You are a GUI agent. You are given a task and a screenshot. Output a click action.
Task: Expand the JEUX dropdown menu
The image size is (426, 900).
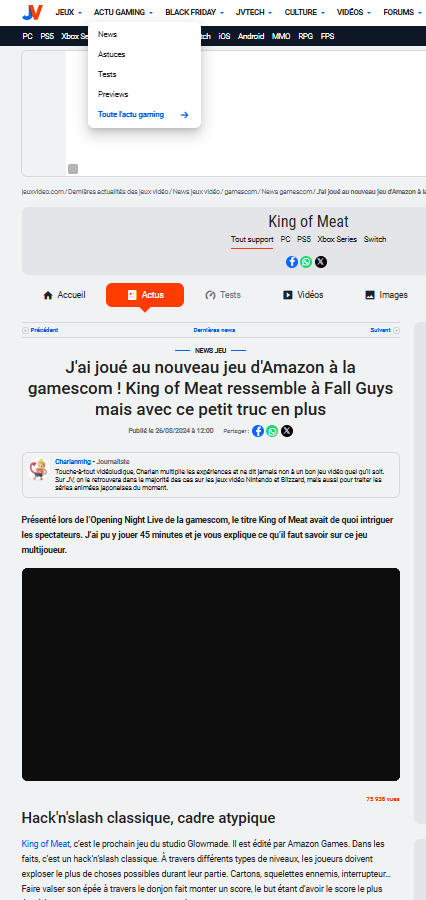pyautogui.click(x=68, y=12)
